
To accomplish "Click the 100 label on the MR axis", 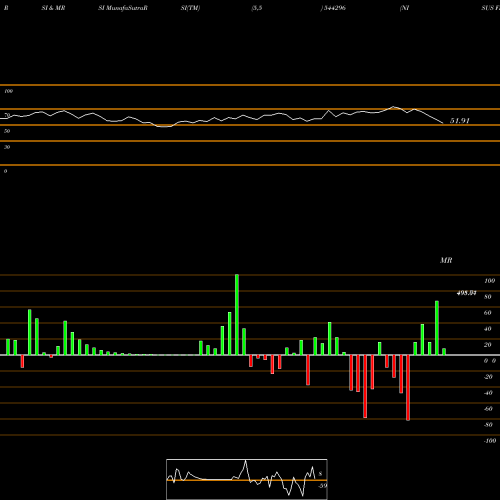I will click(x=489, y=281).
